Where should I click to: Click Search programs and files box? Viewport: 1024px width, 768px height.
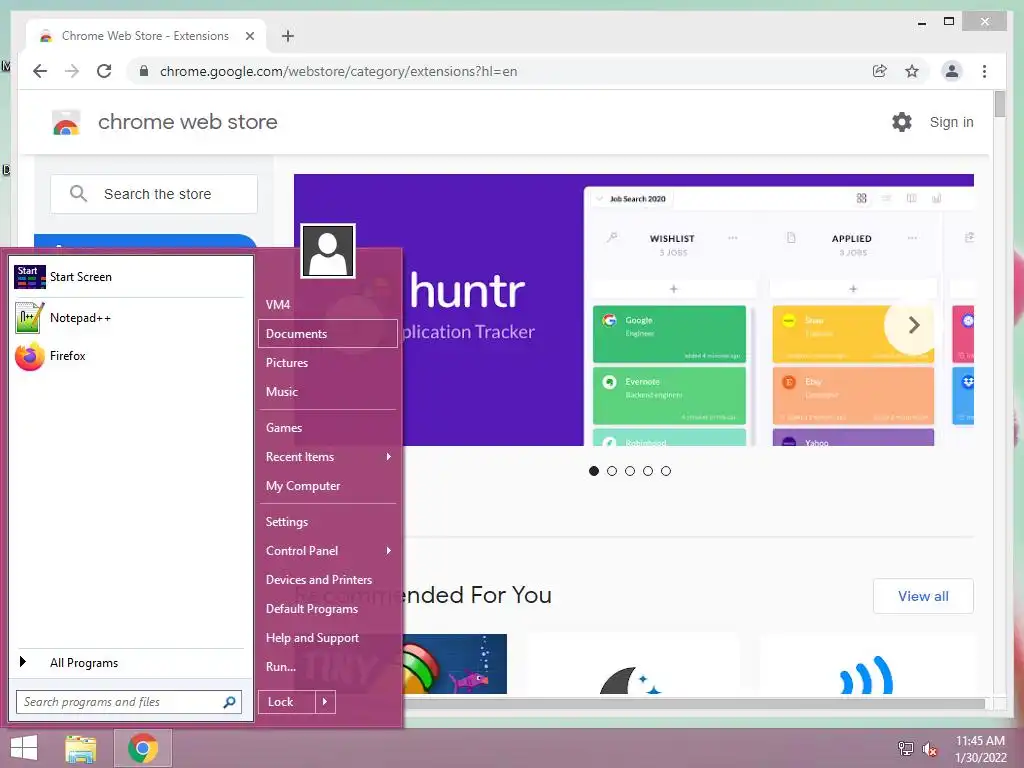pyautogui.click(x=129, y=702)
